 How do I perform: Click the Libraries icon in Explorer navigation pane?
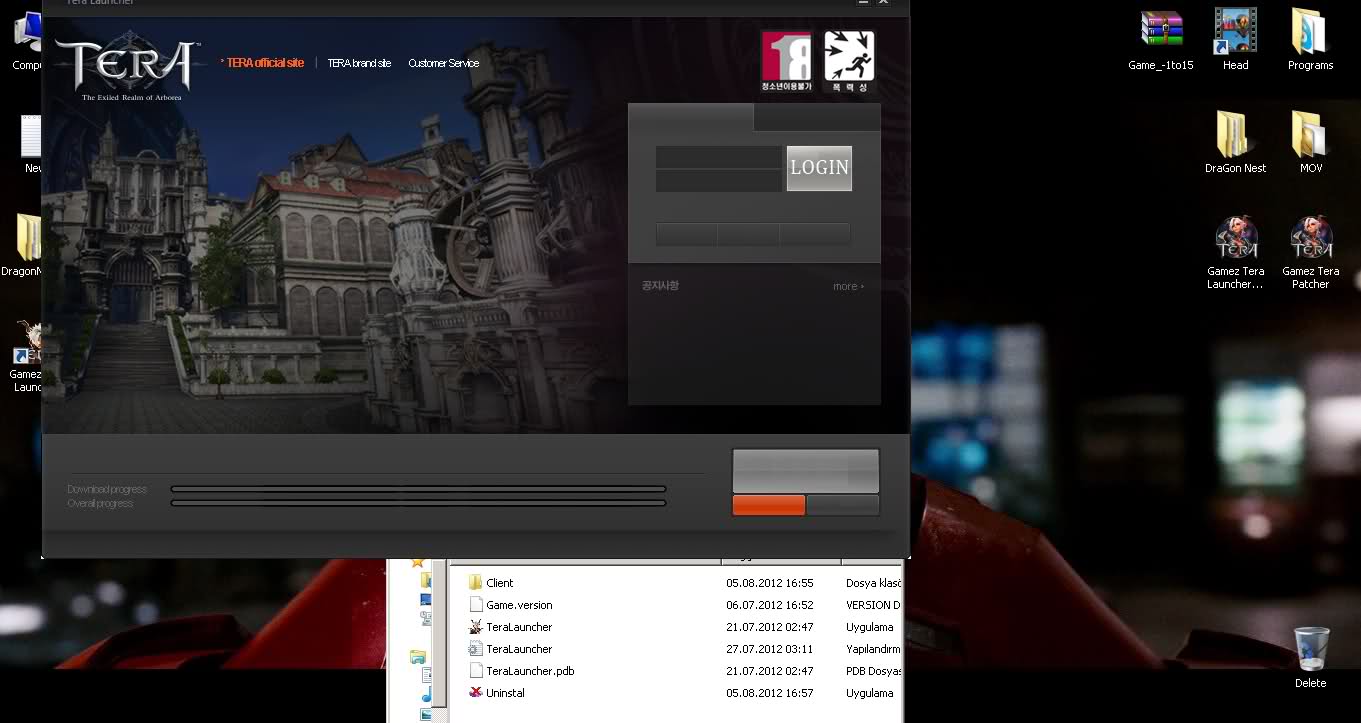point(418,657)
